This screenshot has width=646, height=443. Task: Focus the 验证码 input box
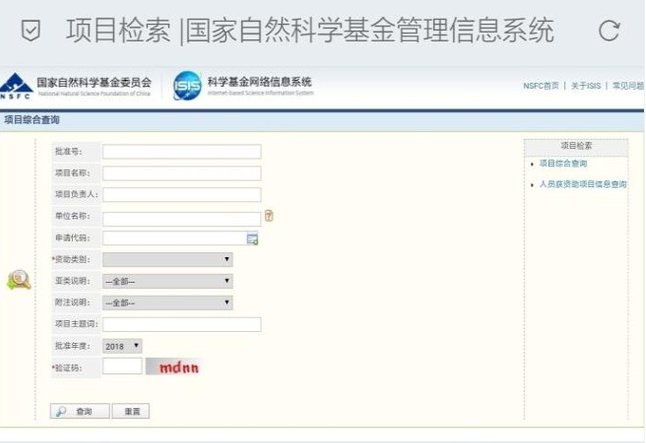(x=122, y=366)
